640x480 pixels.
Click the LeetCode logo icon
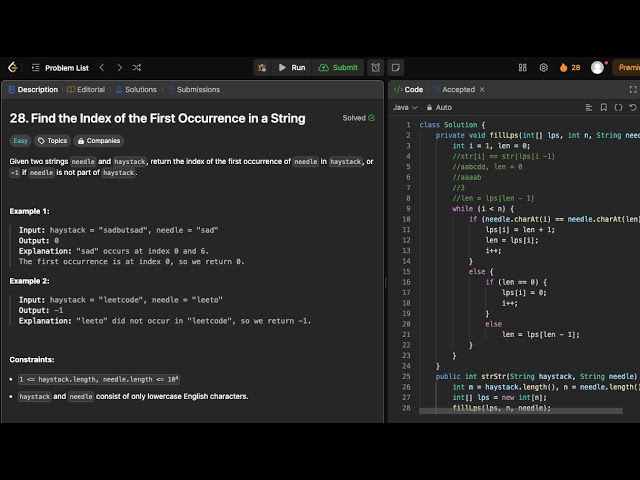coord(13,67)
